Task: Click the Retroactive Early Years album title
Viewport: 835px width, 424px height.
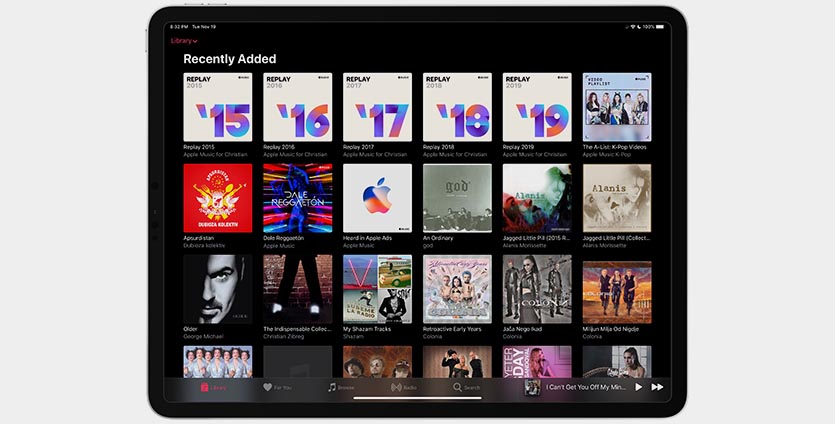Action: point(452,329)
